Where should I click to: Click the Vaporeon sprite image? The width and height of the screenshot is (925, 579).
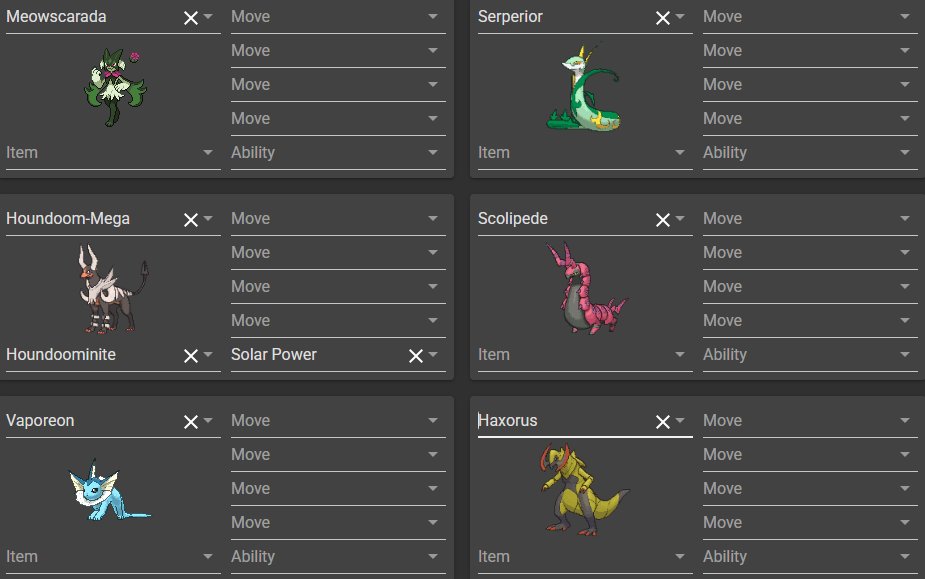click(x=109, y=489)
